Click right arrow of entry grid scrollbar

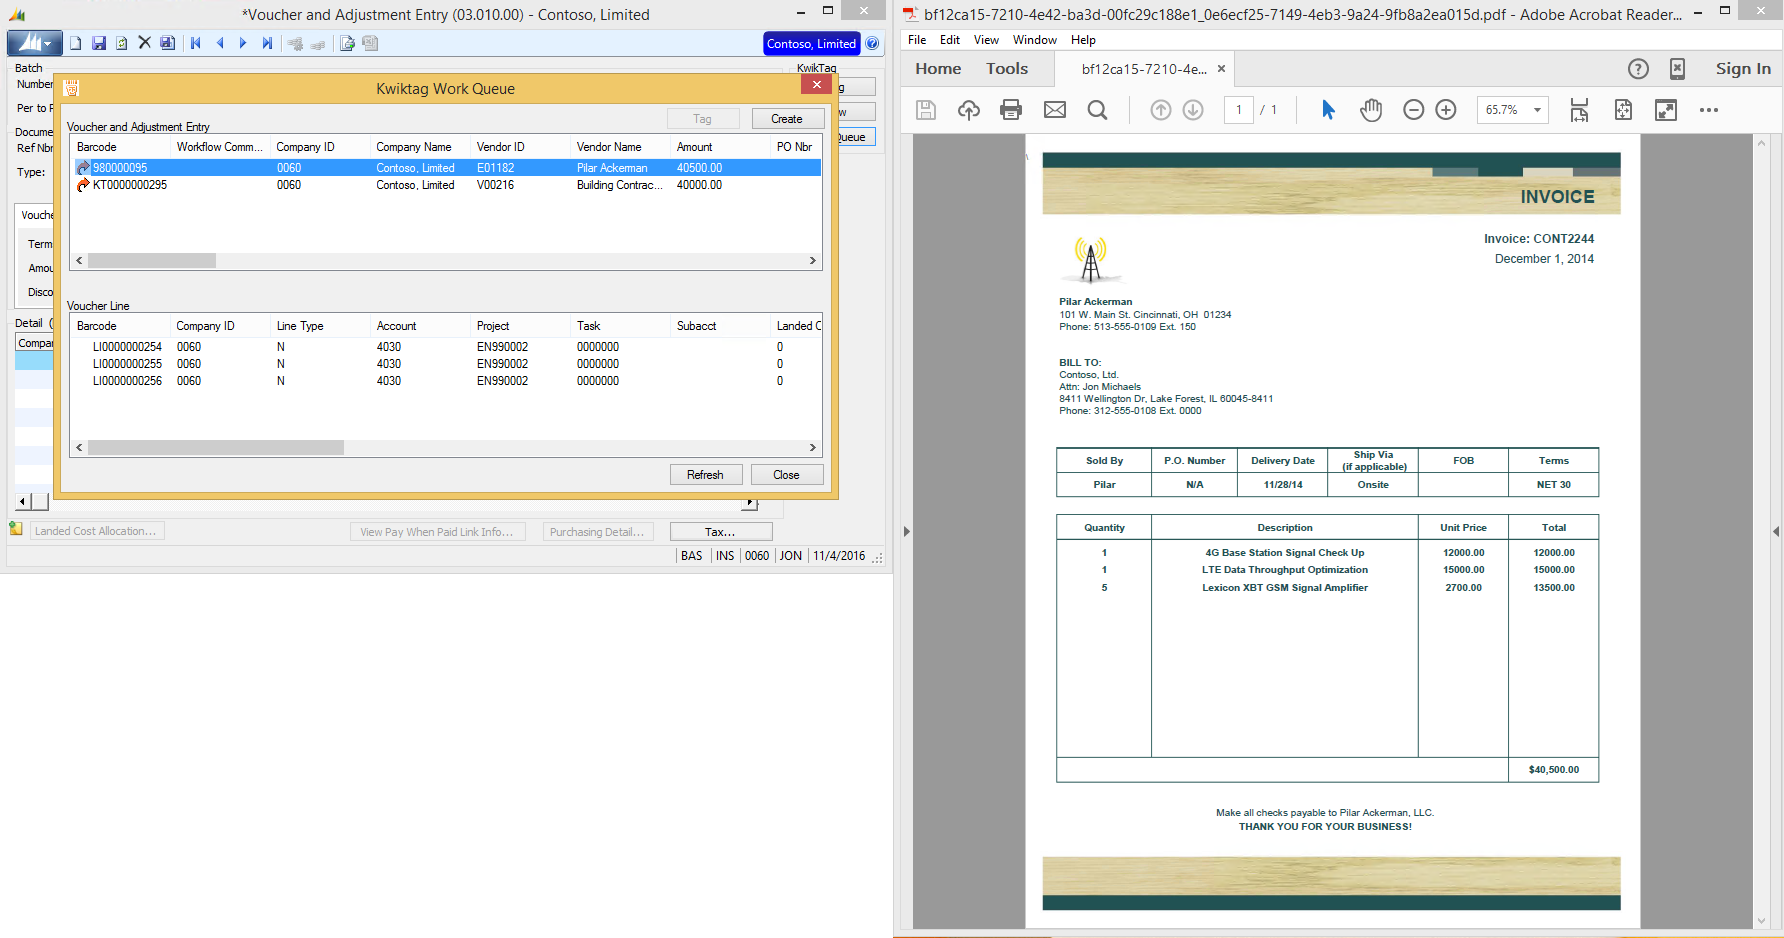pos(812,261)
